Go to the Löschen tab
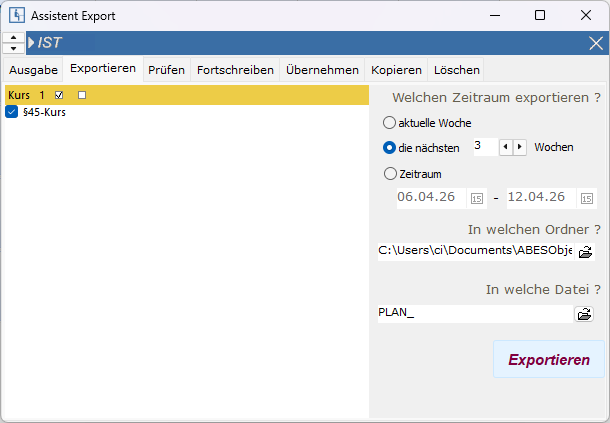610x423 pixels. [456, 70]
